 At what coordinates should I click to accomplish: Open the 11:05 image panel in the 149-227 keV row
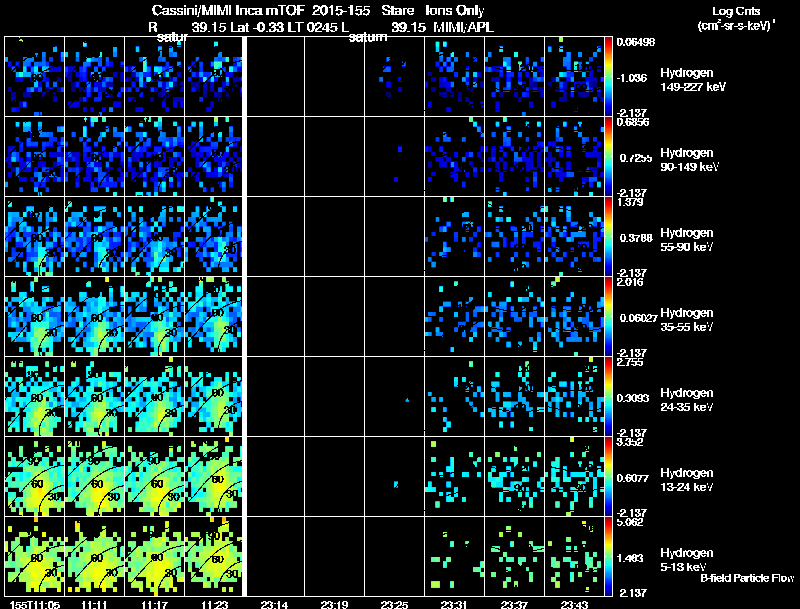coord(34,76)
